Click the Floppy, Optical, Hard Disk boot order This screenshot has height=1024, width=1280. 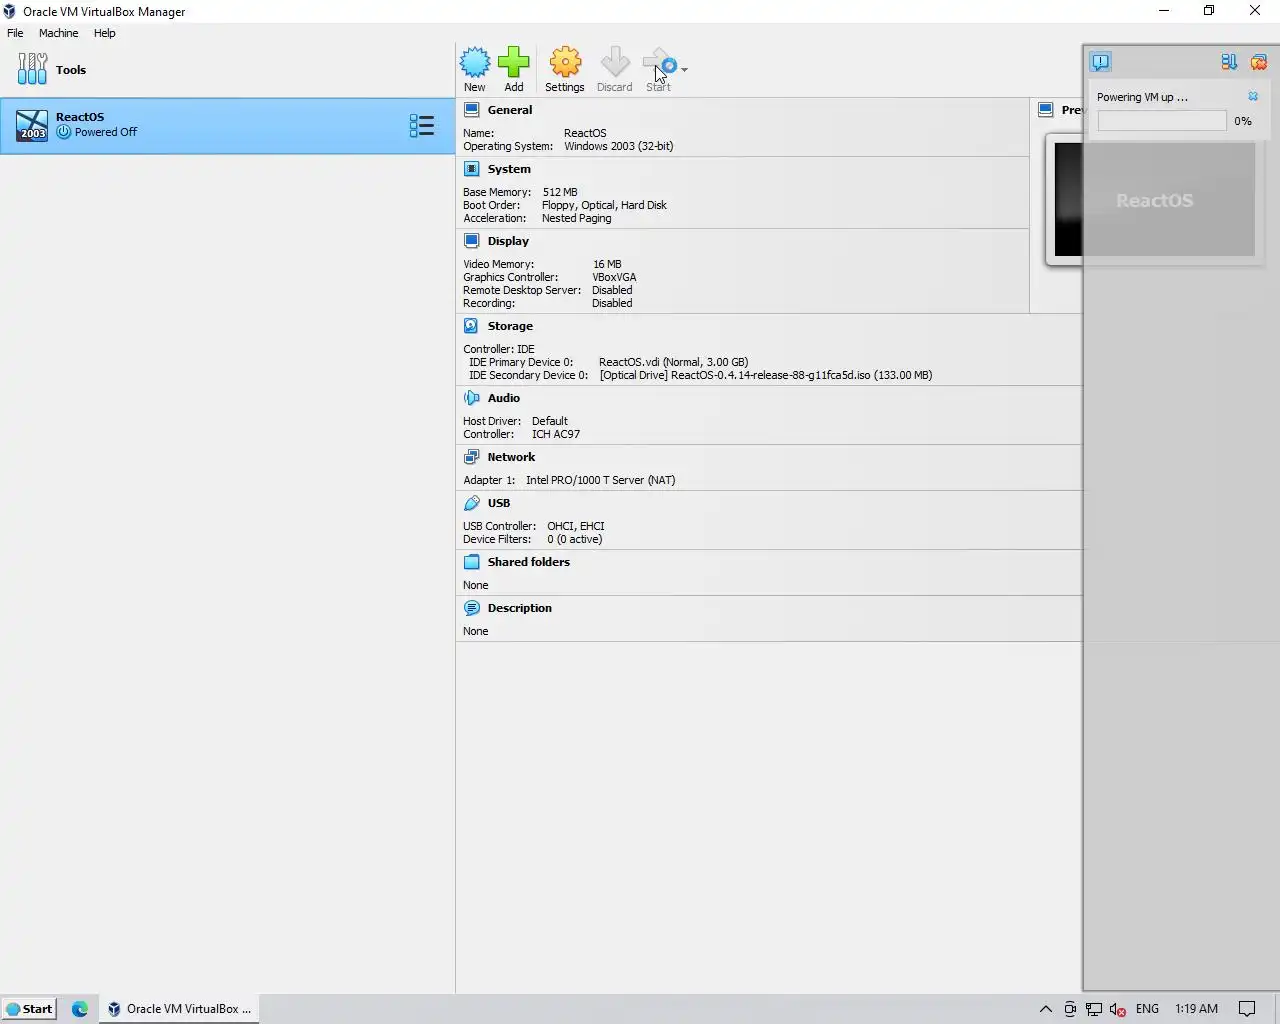point(604,205)
